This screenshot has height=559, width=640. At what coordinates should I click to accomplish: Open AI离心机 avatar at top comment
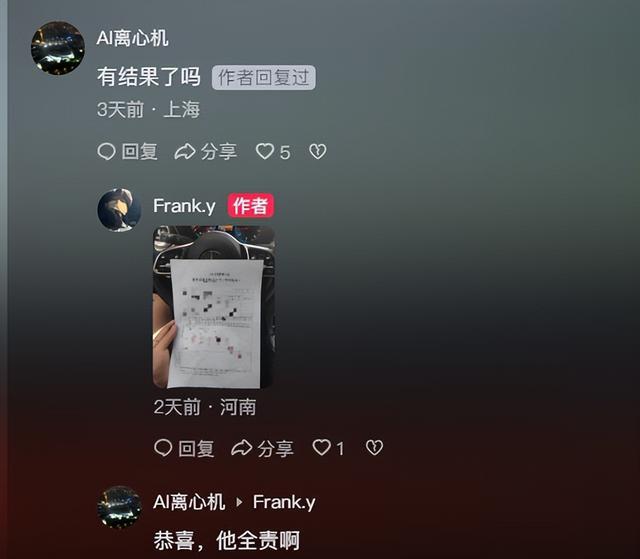(58, 48)
